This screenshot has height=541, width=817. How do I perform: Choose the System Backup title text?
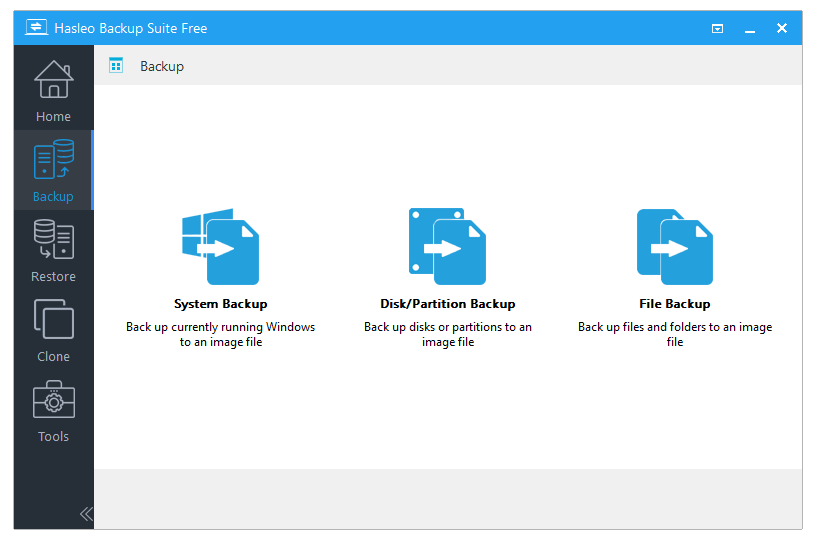pos(220,304)
